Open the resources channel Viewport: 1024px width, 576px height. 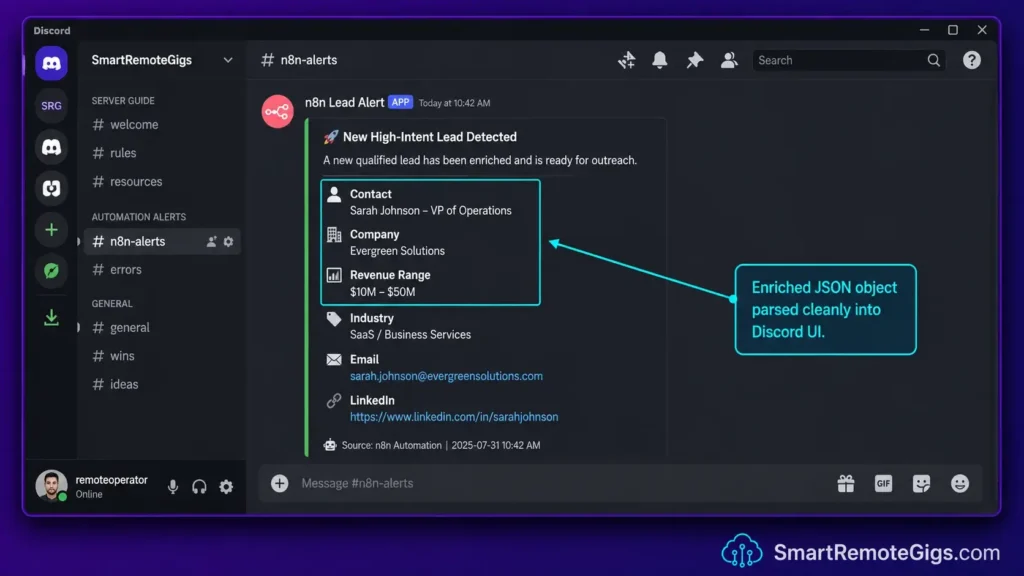click(x=160, y=182)
